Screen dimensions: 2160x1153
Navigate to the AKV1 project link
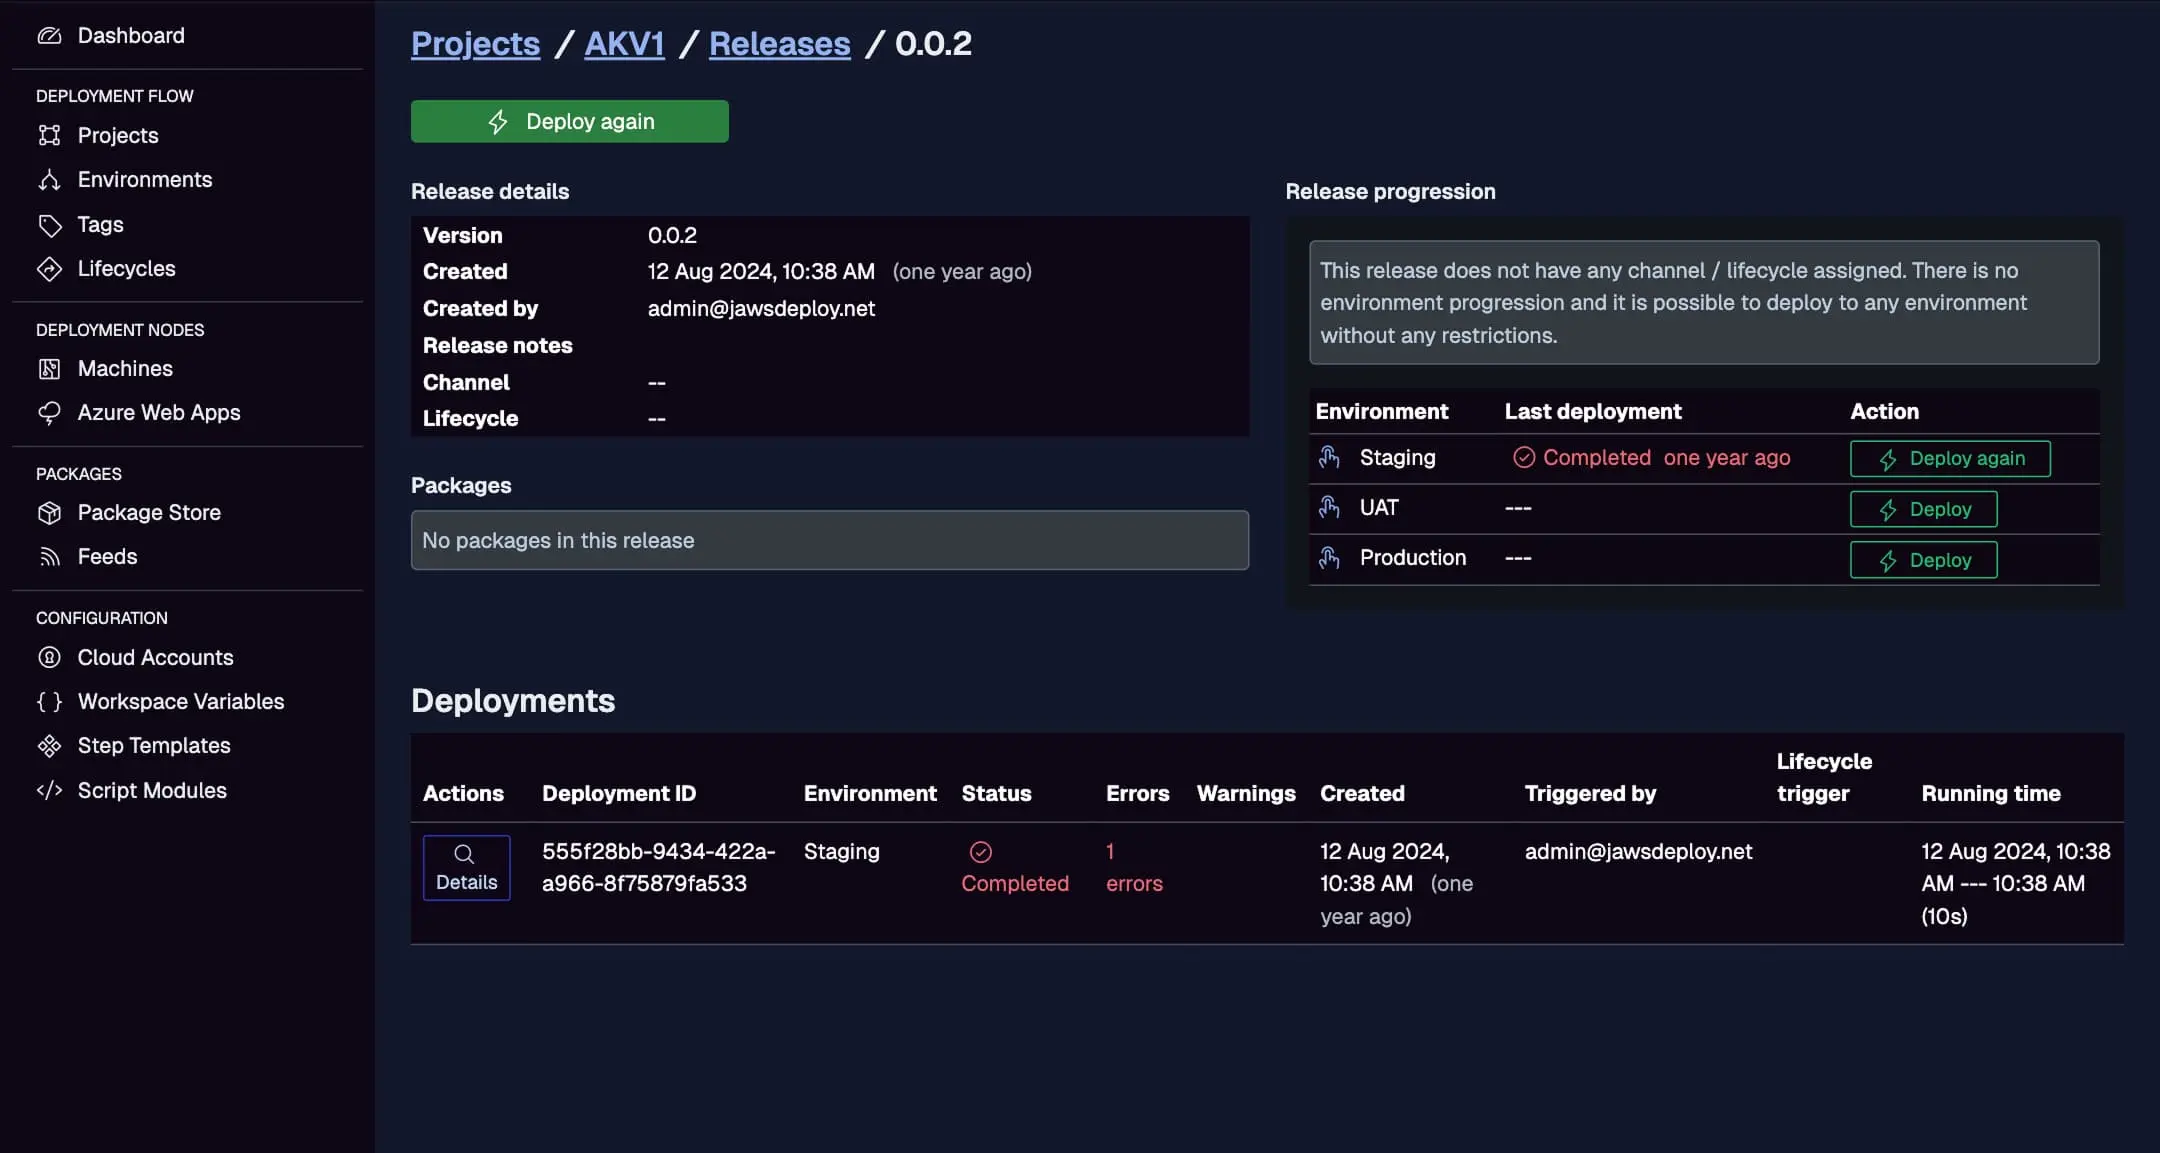tap(623, 43)
